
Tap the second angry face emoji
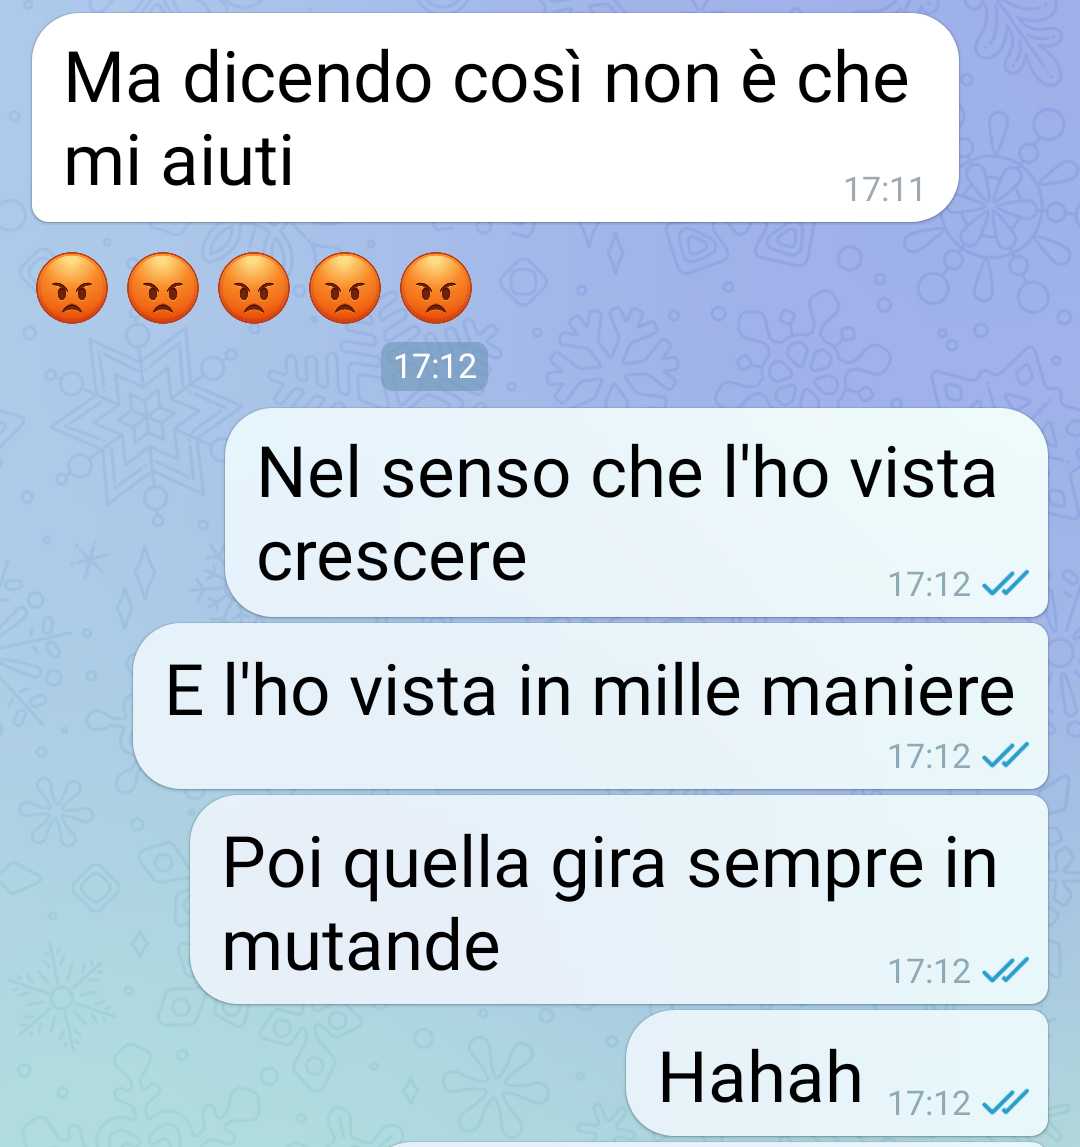pyautogui.click(x=162, y=288)
